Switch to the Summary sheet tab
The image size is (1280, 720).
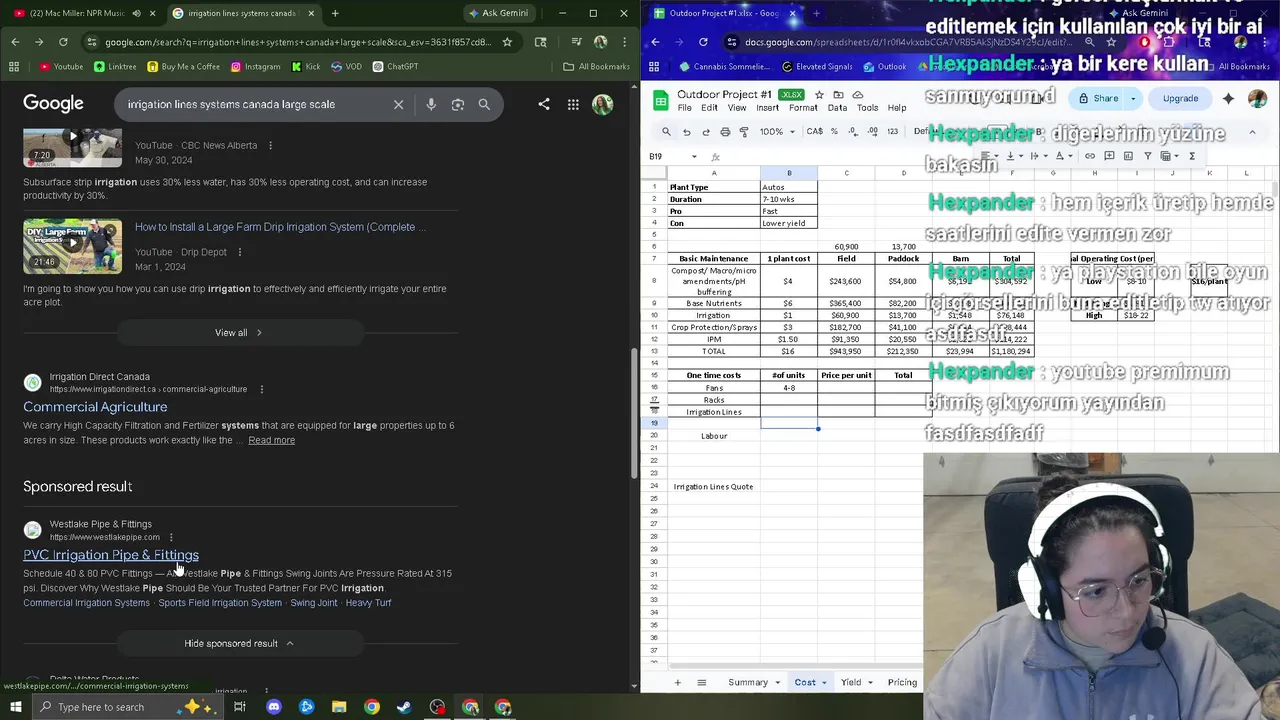pyautogui.click(x=748, y=682)
